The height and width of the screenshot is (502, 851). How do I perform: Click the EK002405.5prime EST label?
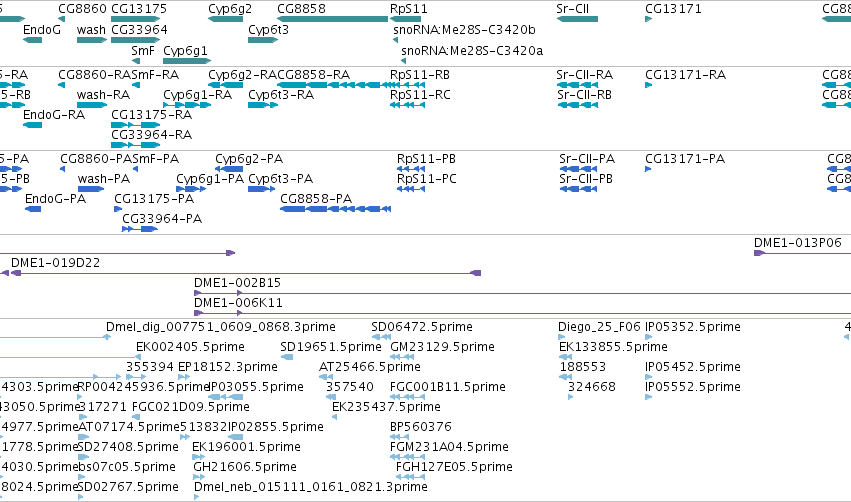tap(190, 348)
